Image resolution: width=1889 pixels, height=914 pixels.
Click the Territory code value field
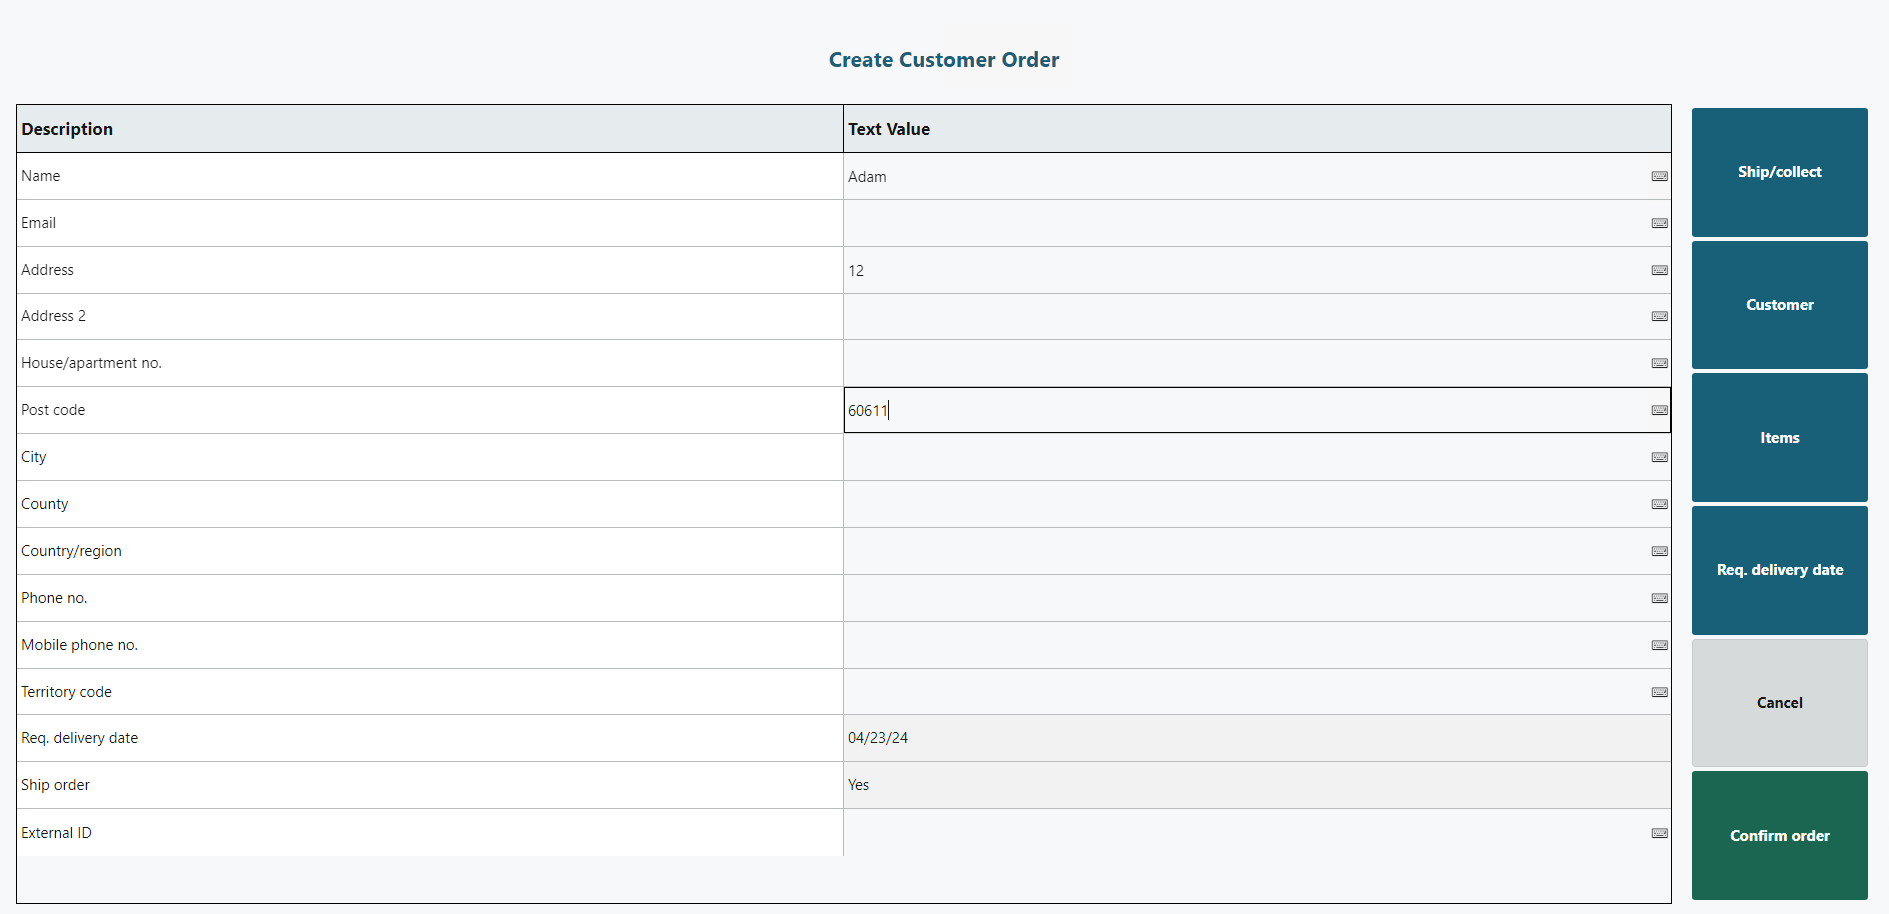point(1240,692)
